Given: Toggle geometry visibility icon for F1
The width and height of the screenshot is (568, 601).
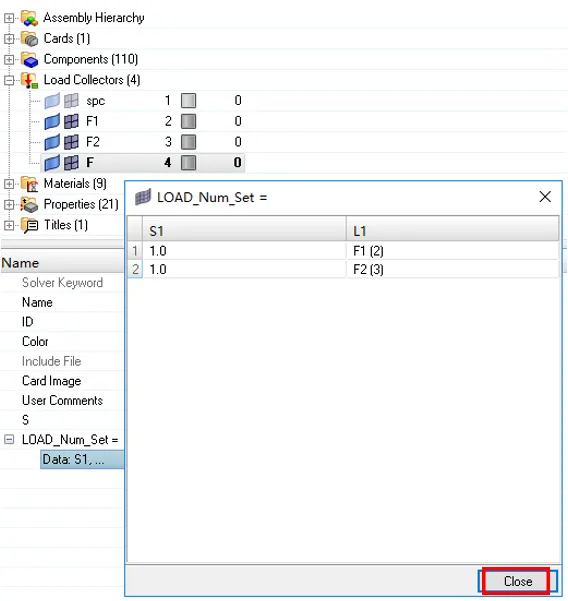Looking at the screenshot, I should coord(52,122).
